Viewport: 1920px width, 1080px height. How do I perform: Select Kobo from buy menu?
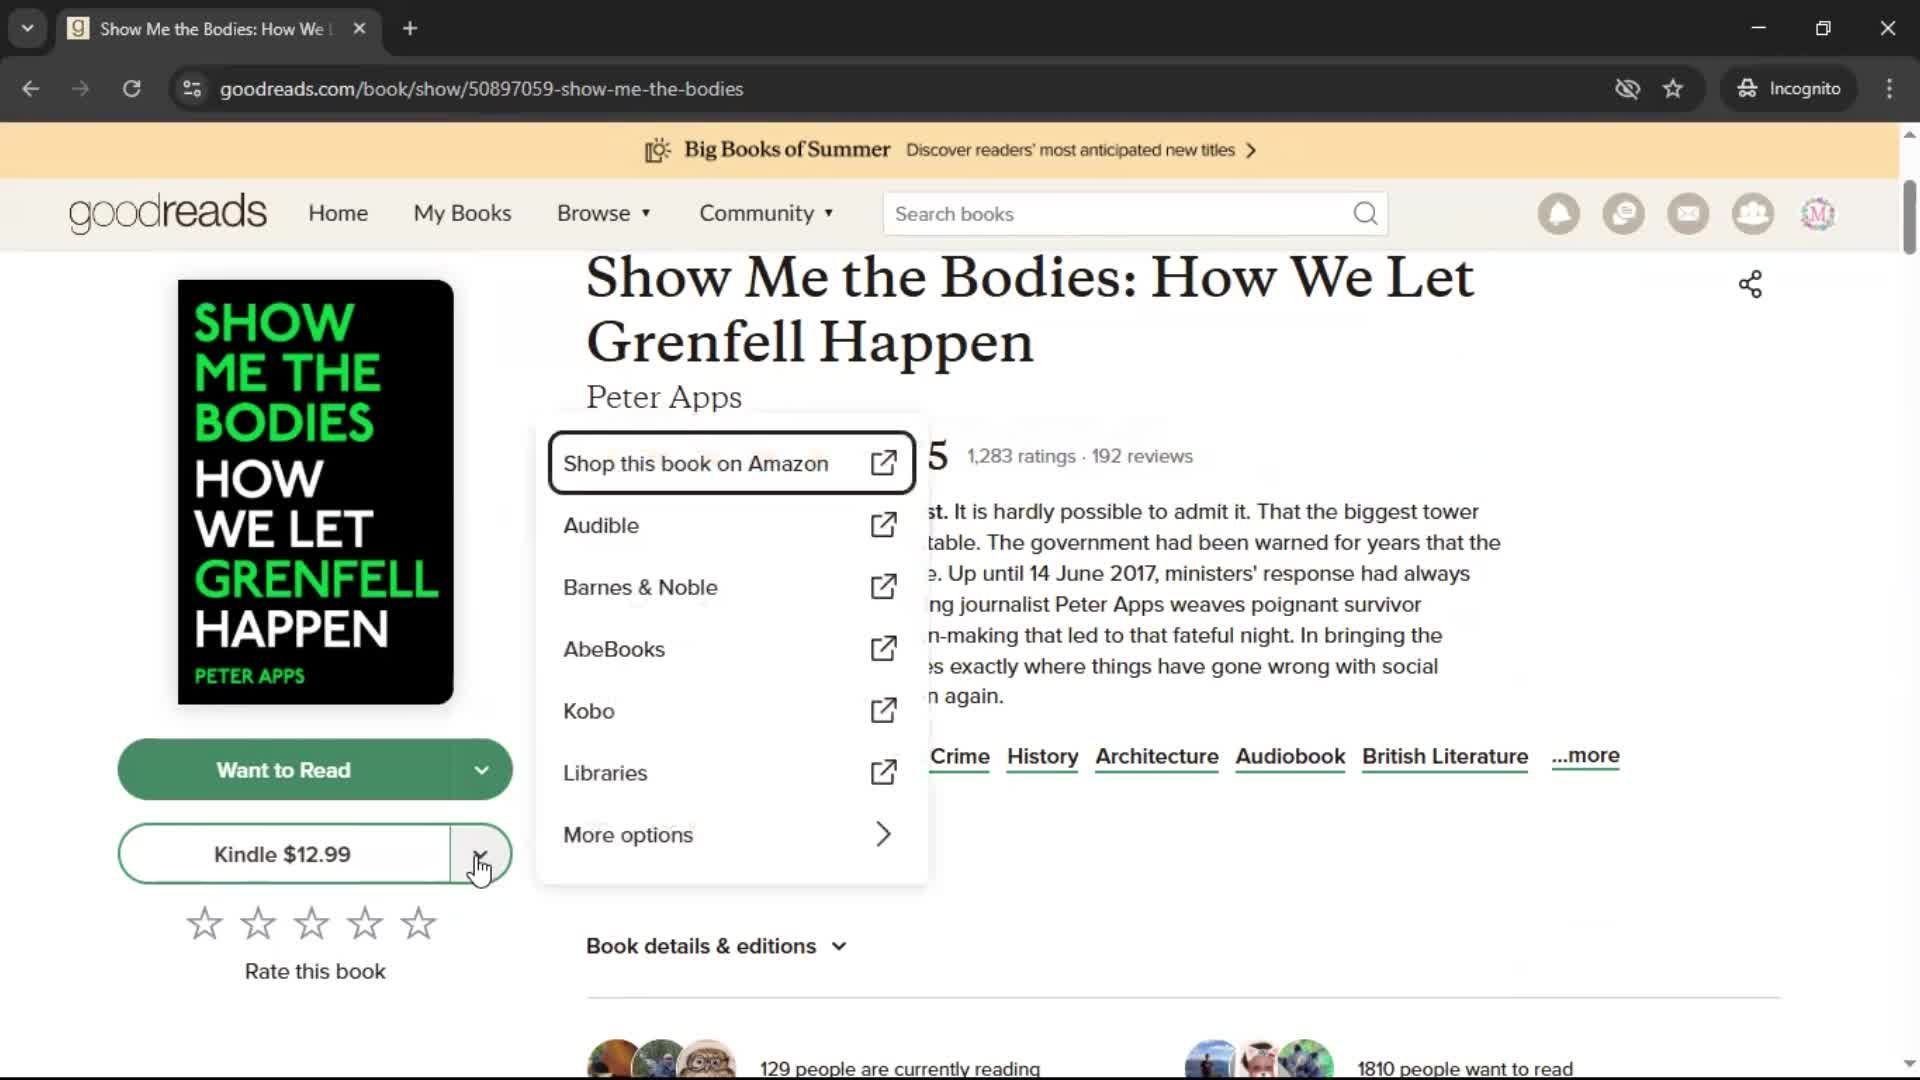(x=731, y=711)
